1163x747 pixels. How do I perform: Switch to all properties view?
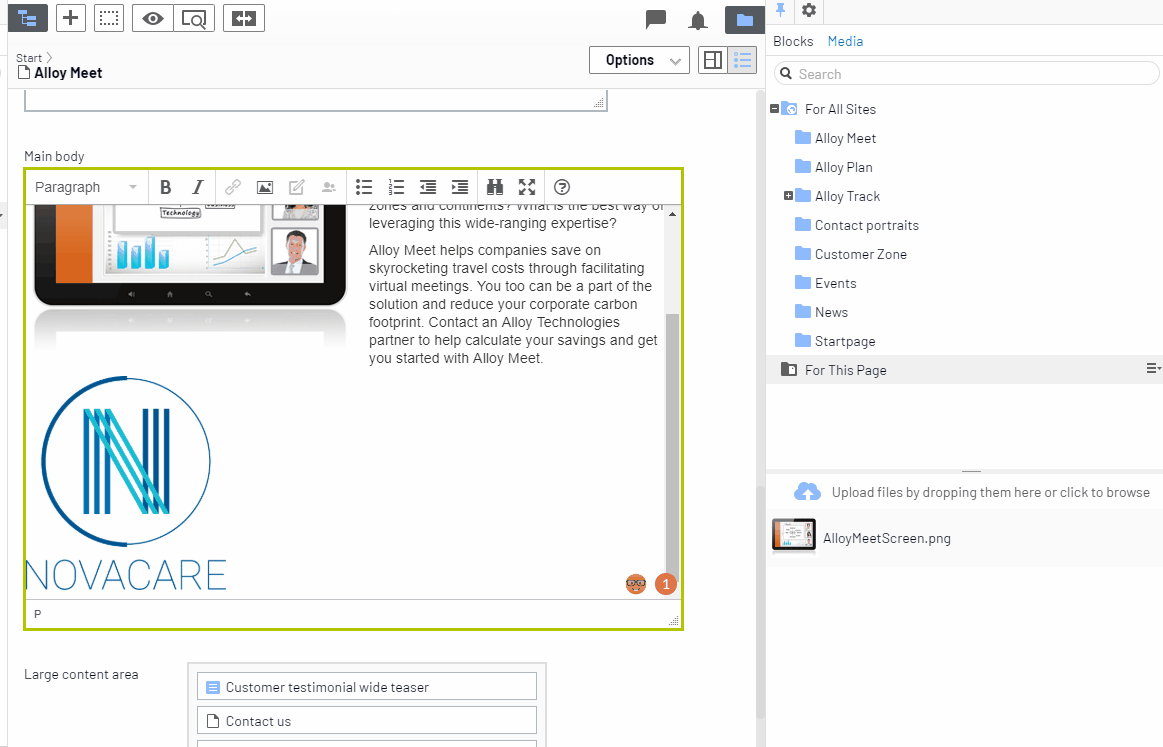(x=742, y=60)
